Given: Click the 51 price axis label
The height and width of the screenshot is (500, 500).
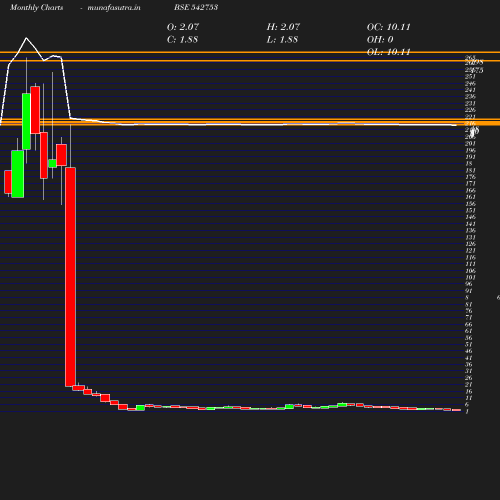Looking at the screenshot, I should 469,344.
